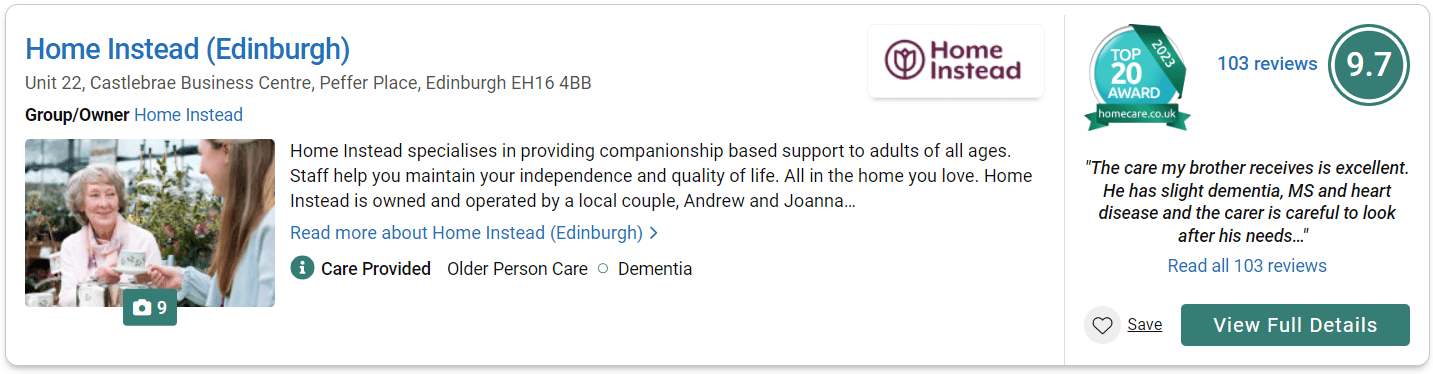Click the Care Provided info icon
The width and height of the screenshot is (1433, 374).
click(x=302, y=268)
